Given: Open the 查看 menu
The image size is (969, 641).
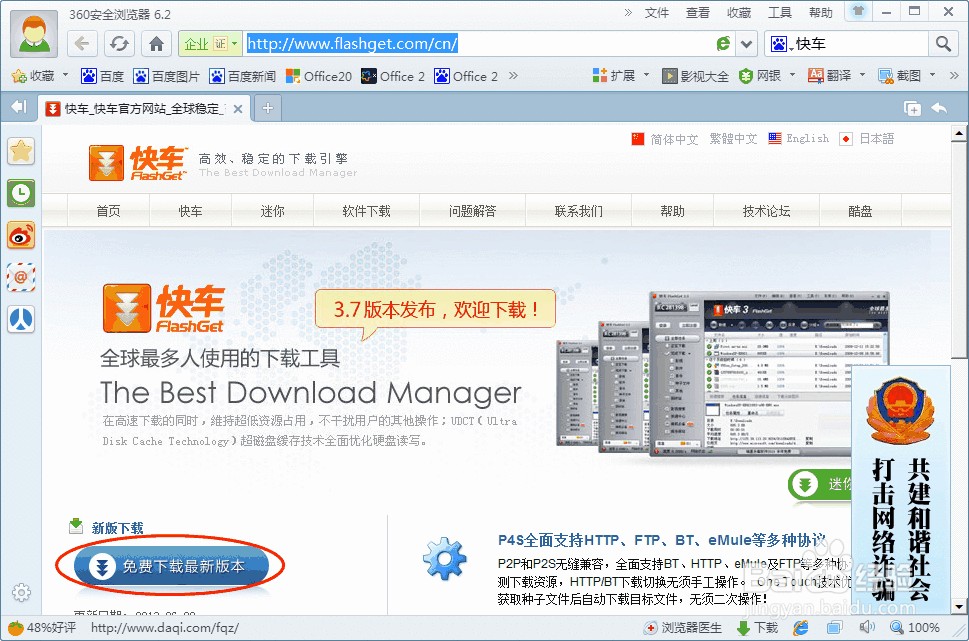Looking at the screenshot, I should pos(697,12).
